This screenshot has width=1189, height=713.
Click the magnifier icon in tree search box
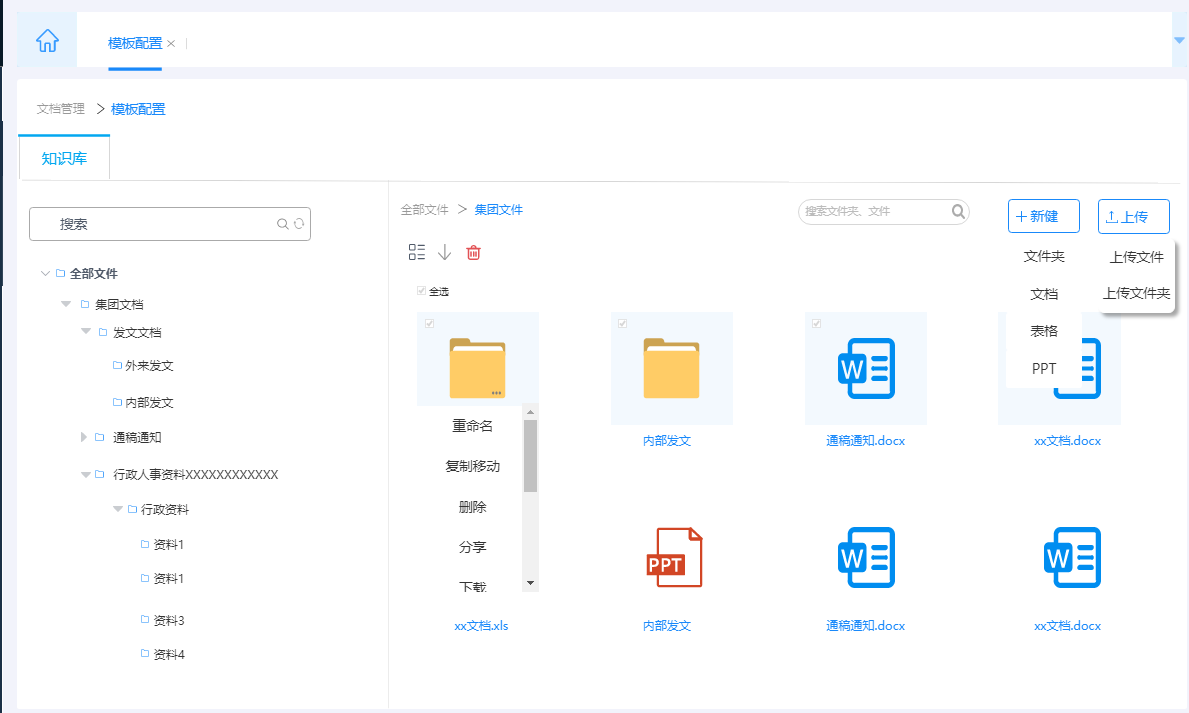pos(282,224)
